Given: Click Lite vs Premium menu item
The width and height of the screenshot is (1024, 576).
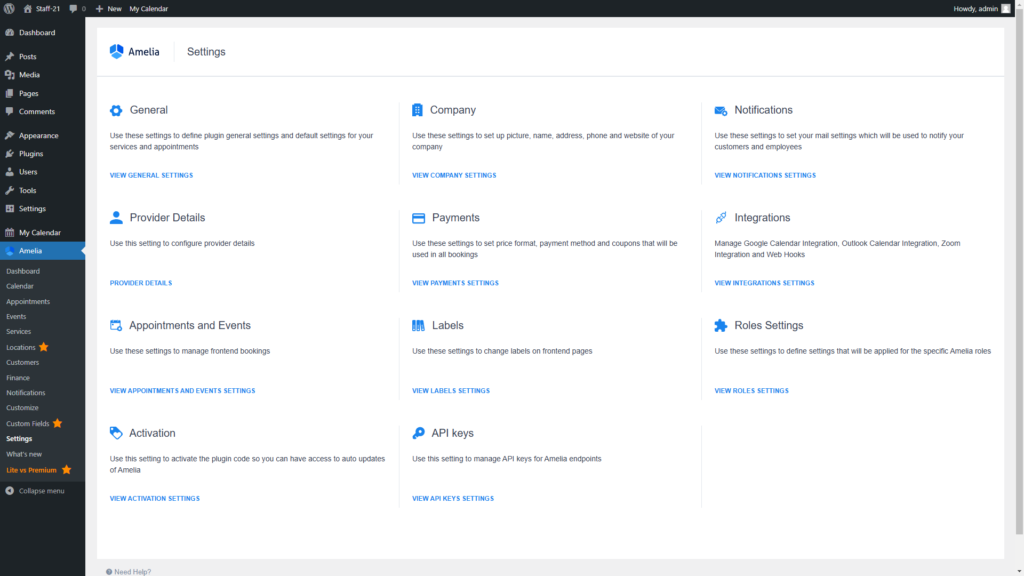Looking at the screenshot, I should 32,469.
